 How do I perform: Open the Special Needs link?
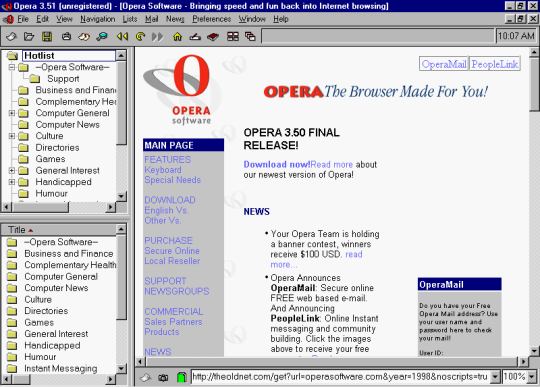(173, 180)
